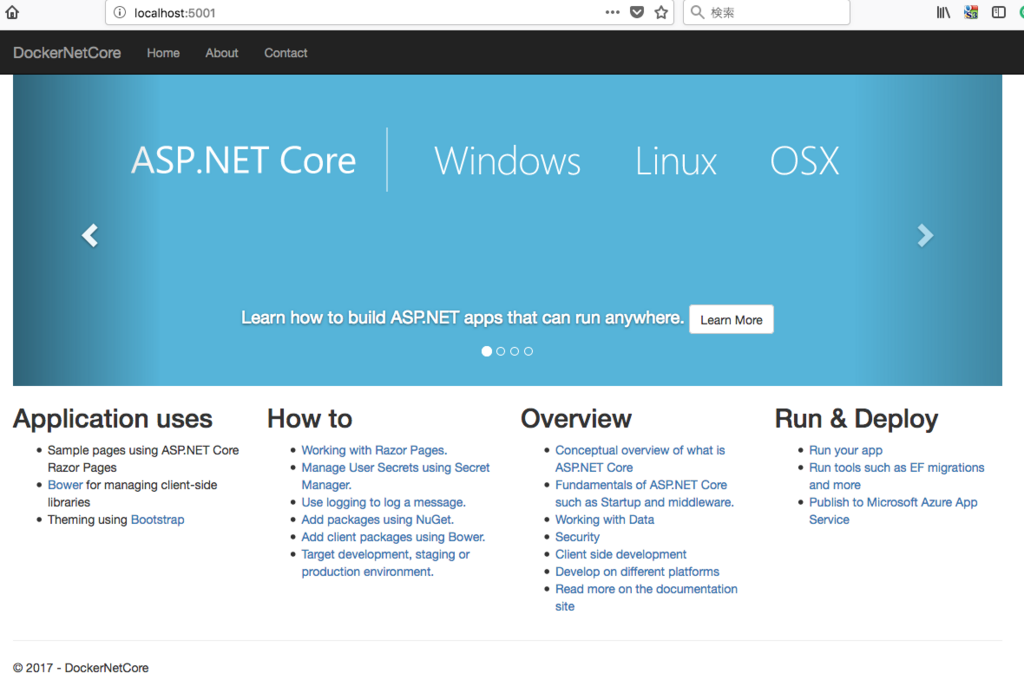Select fourth carousel indicator dot
This screenshot has height=693, width=1024.
coord(528,351)
